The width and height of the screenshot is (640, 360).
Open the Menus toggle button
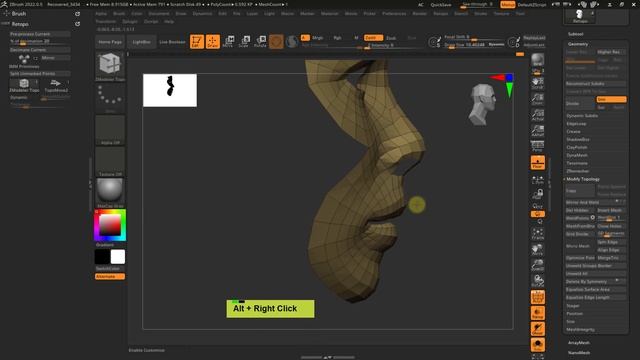507,4
